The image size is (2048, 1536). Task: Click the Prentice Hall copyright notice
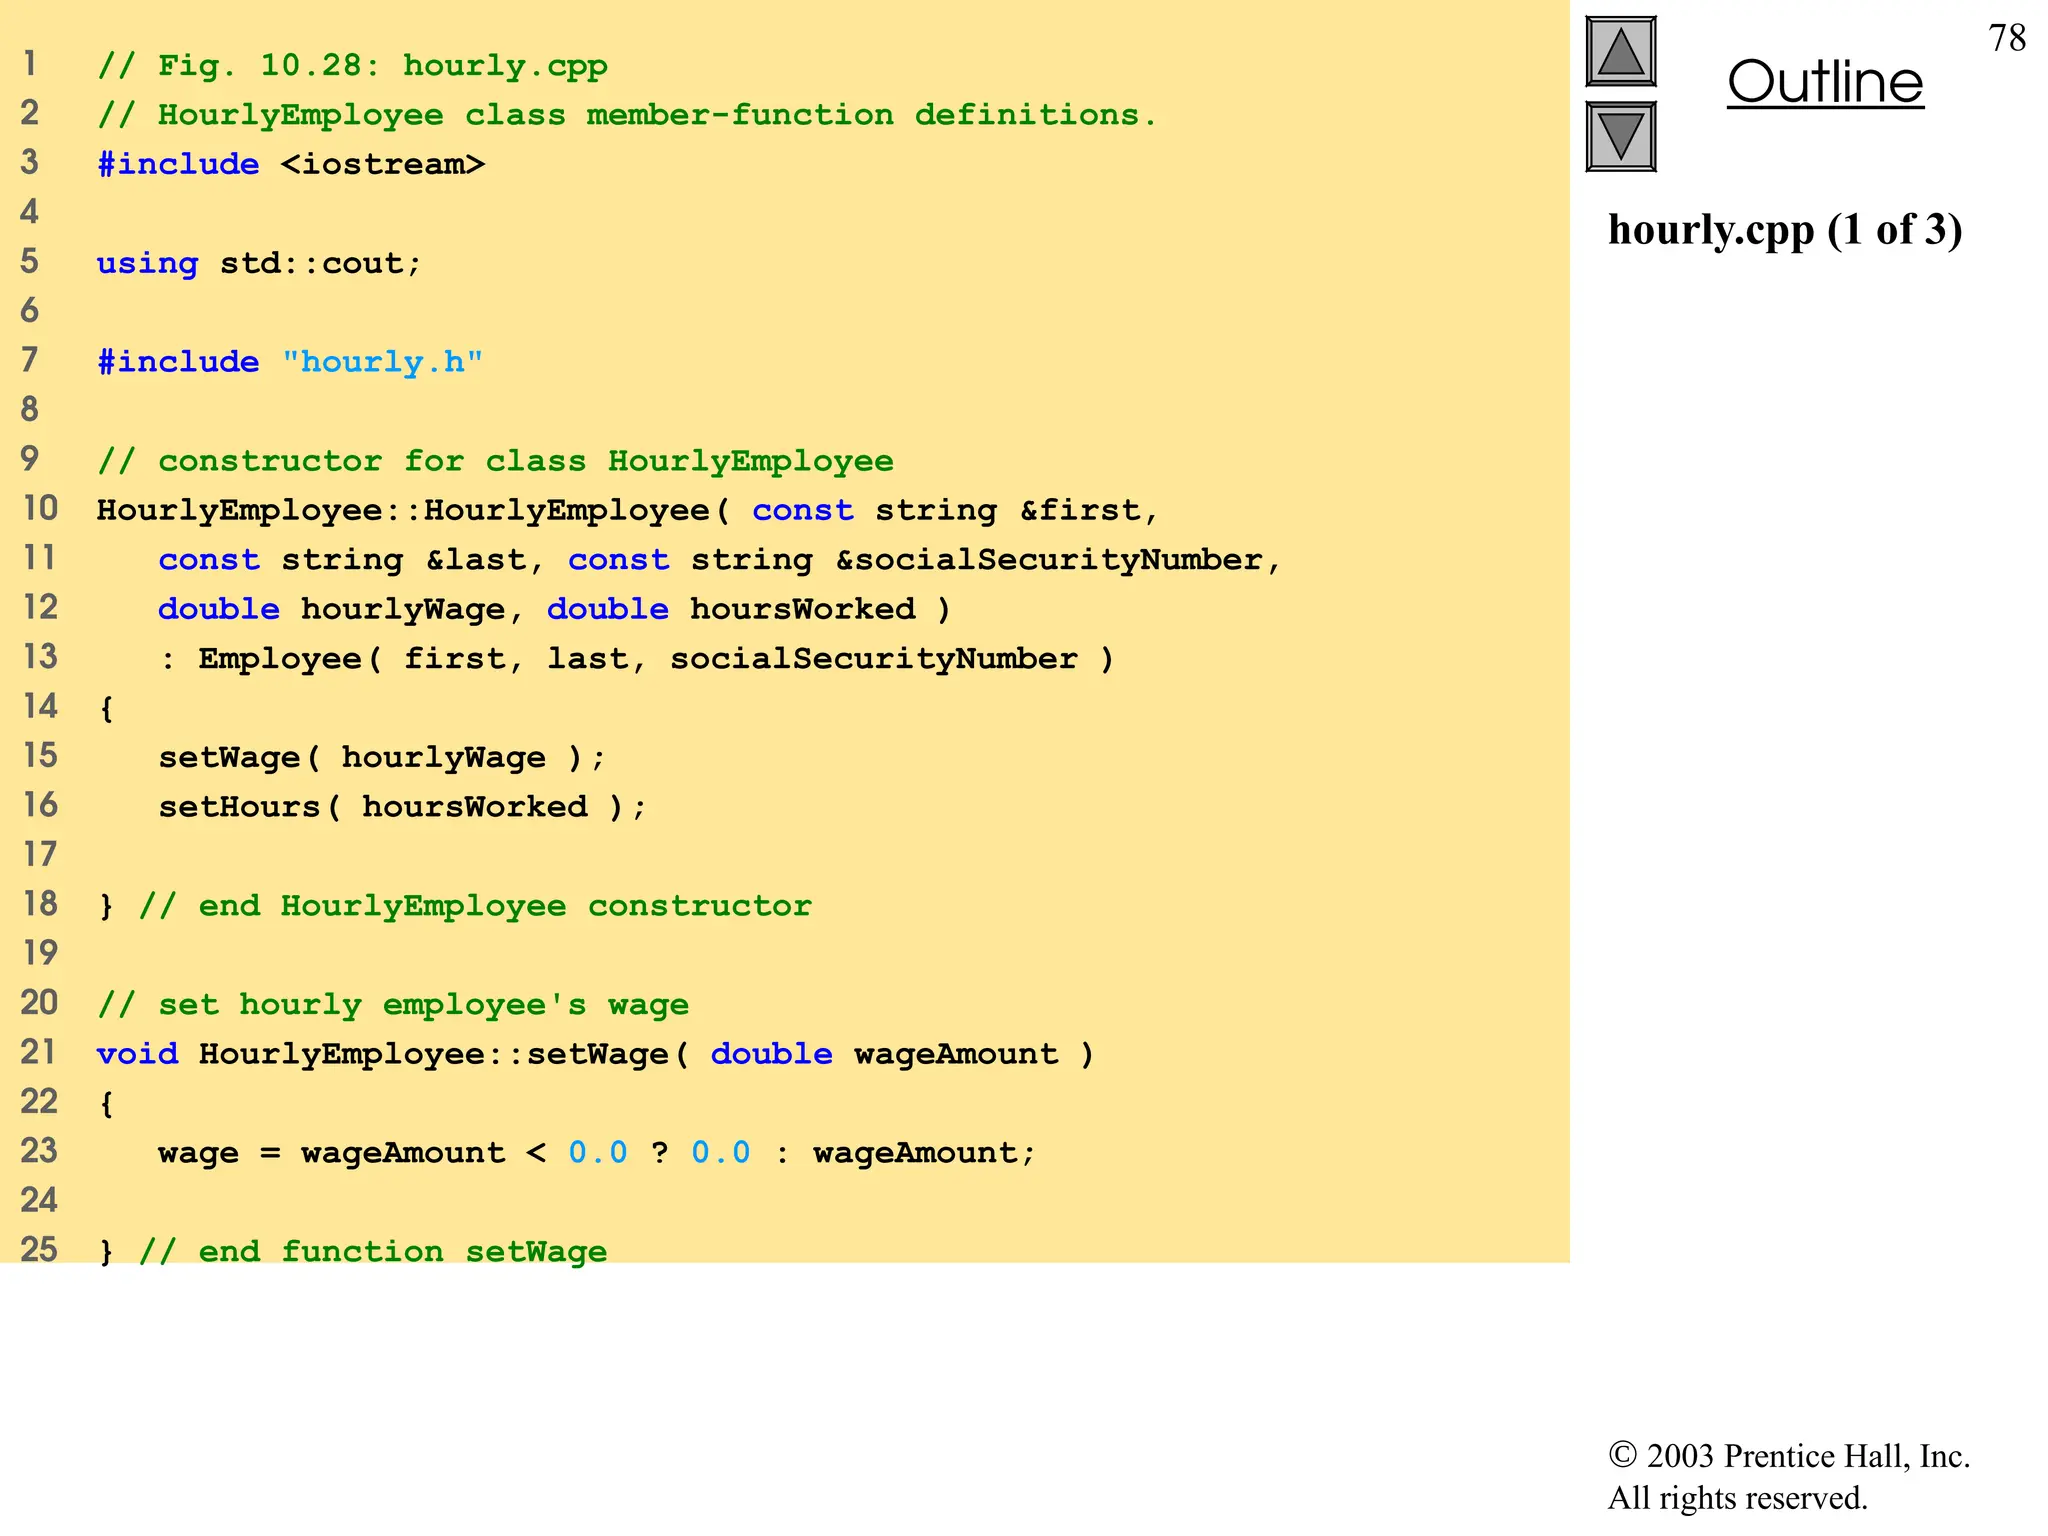(1788, 1476)
